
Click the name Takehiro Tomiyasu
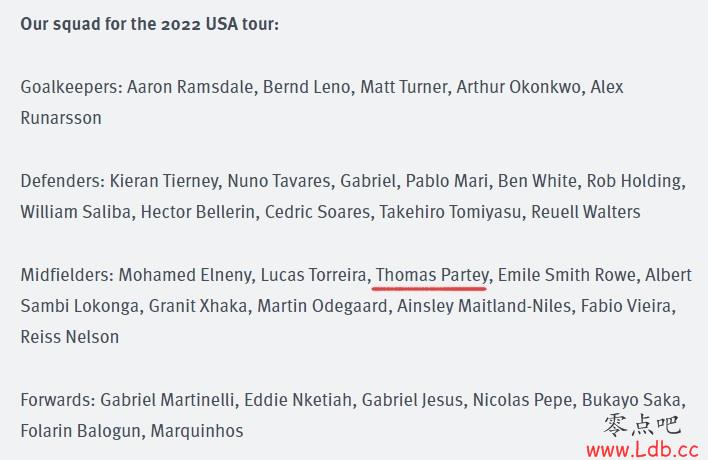click(x=450, y=212)
